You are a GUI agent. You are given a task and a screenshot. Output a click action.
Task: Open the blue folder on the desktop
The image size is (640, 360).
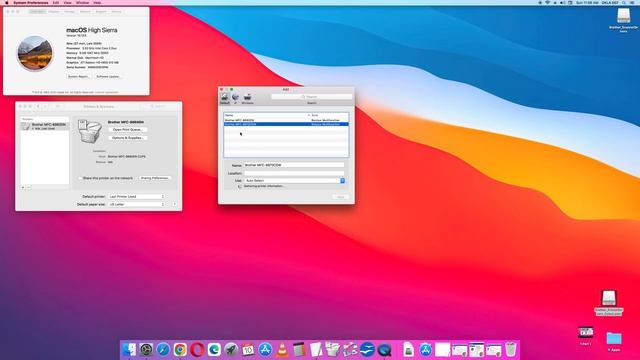click(613, 339)
